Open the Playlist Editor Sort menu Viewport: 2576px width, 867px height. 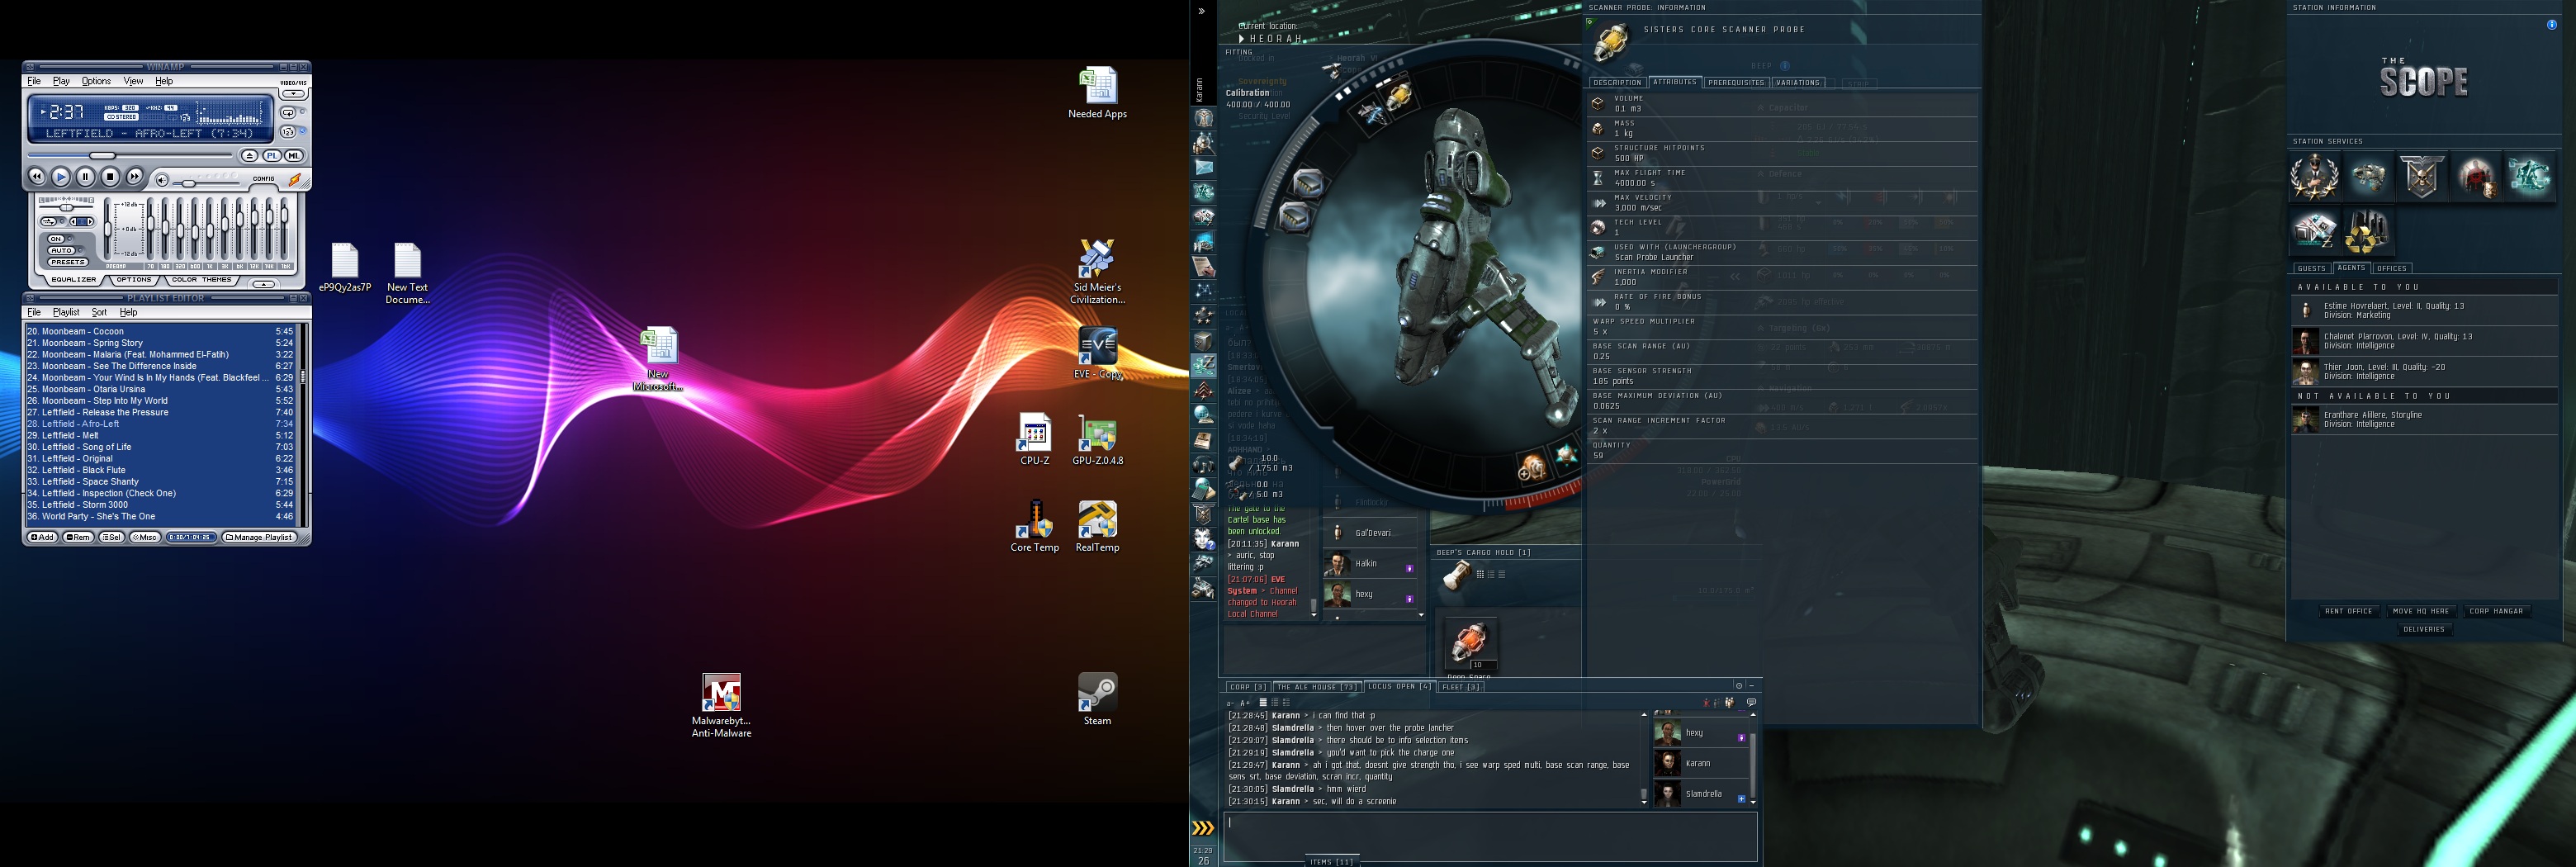click(x=99, y=312)
